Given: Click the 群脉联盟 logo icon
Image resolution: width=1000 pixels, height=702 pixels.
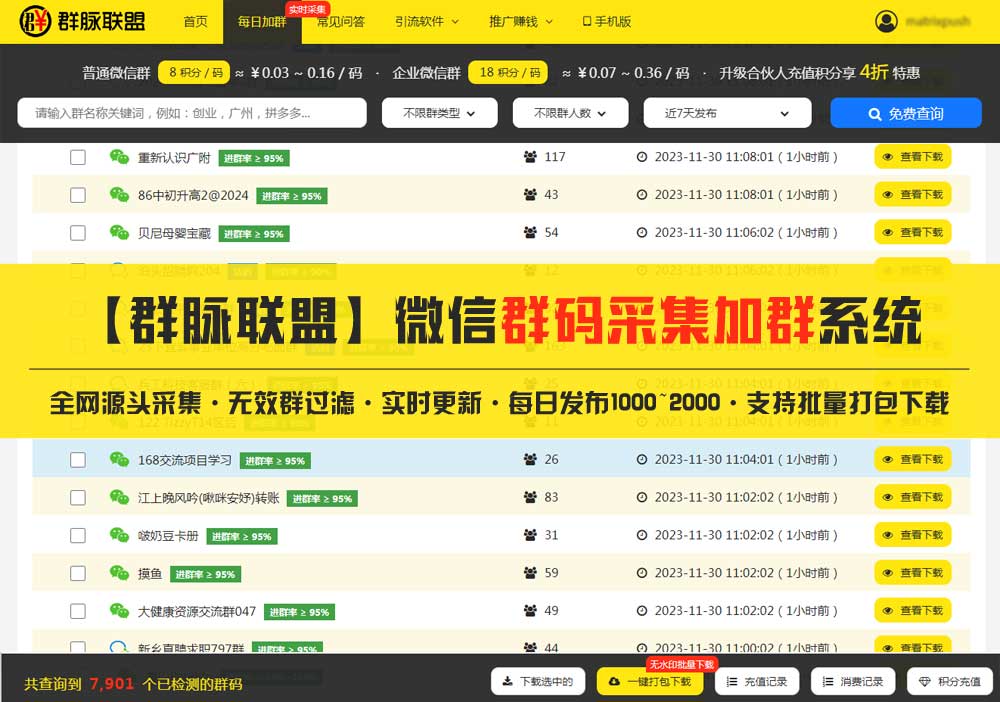Looking at the screenshot, I should click(36, 21).
